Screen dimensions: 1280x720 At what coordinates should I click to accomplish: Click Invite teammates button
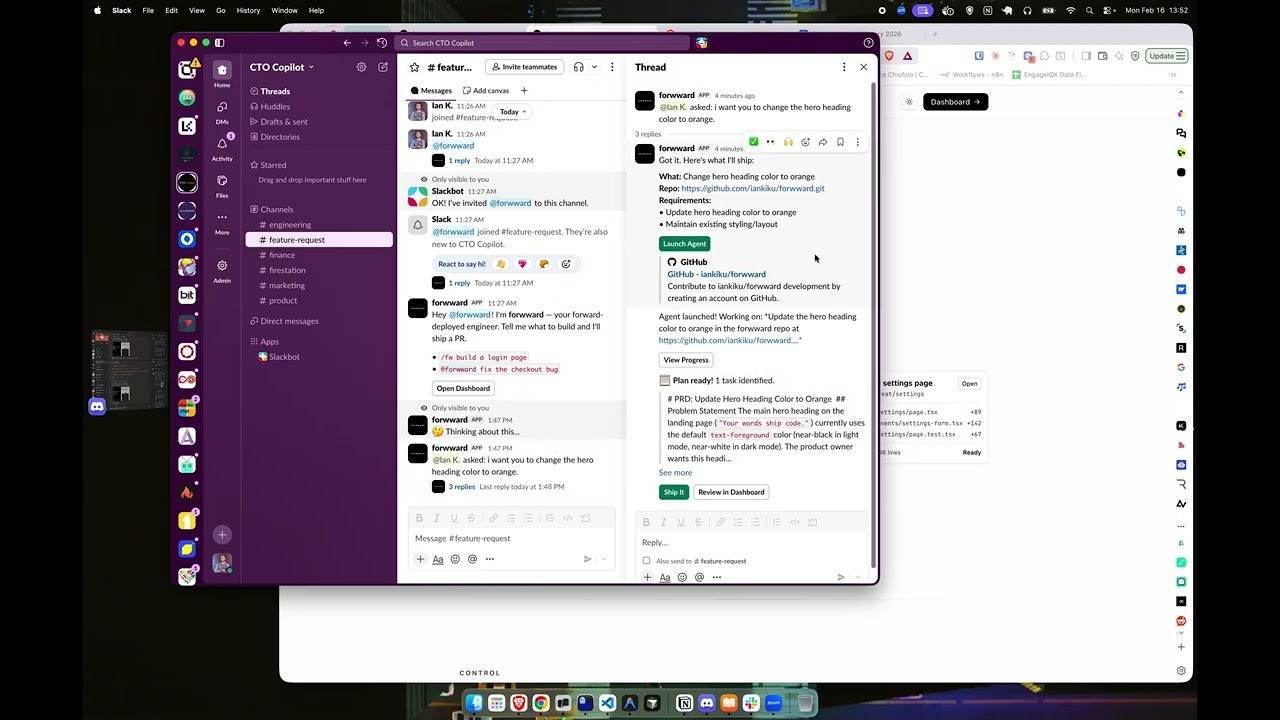point(522,67)
